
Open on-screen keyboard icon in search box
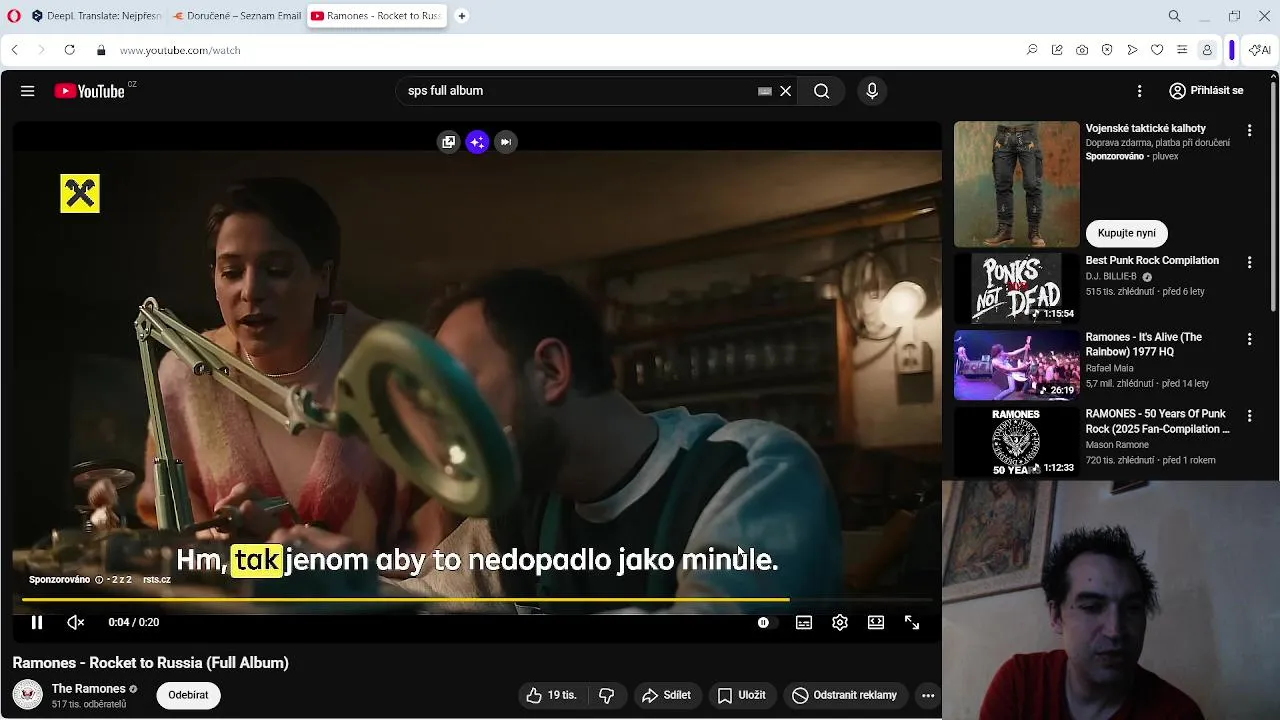pos(765,91)
